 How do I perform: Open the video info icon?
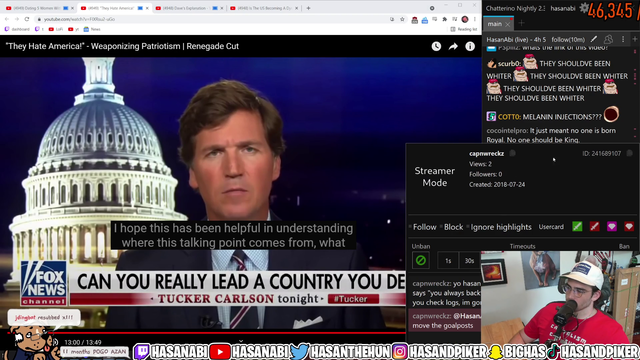(x=470, y=46)
